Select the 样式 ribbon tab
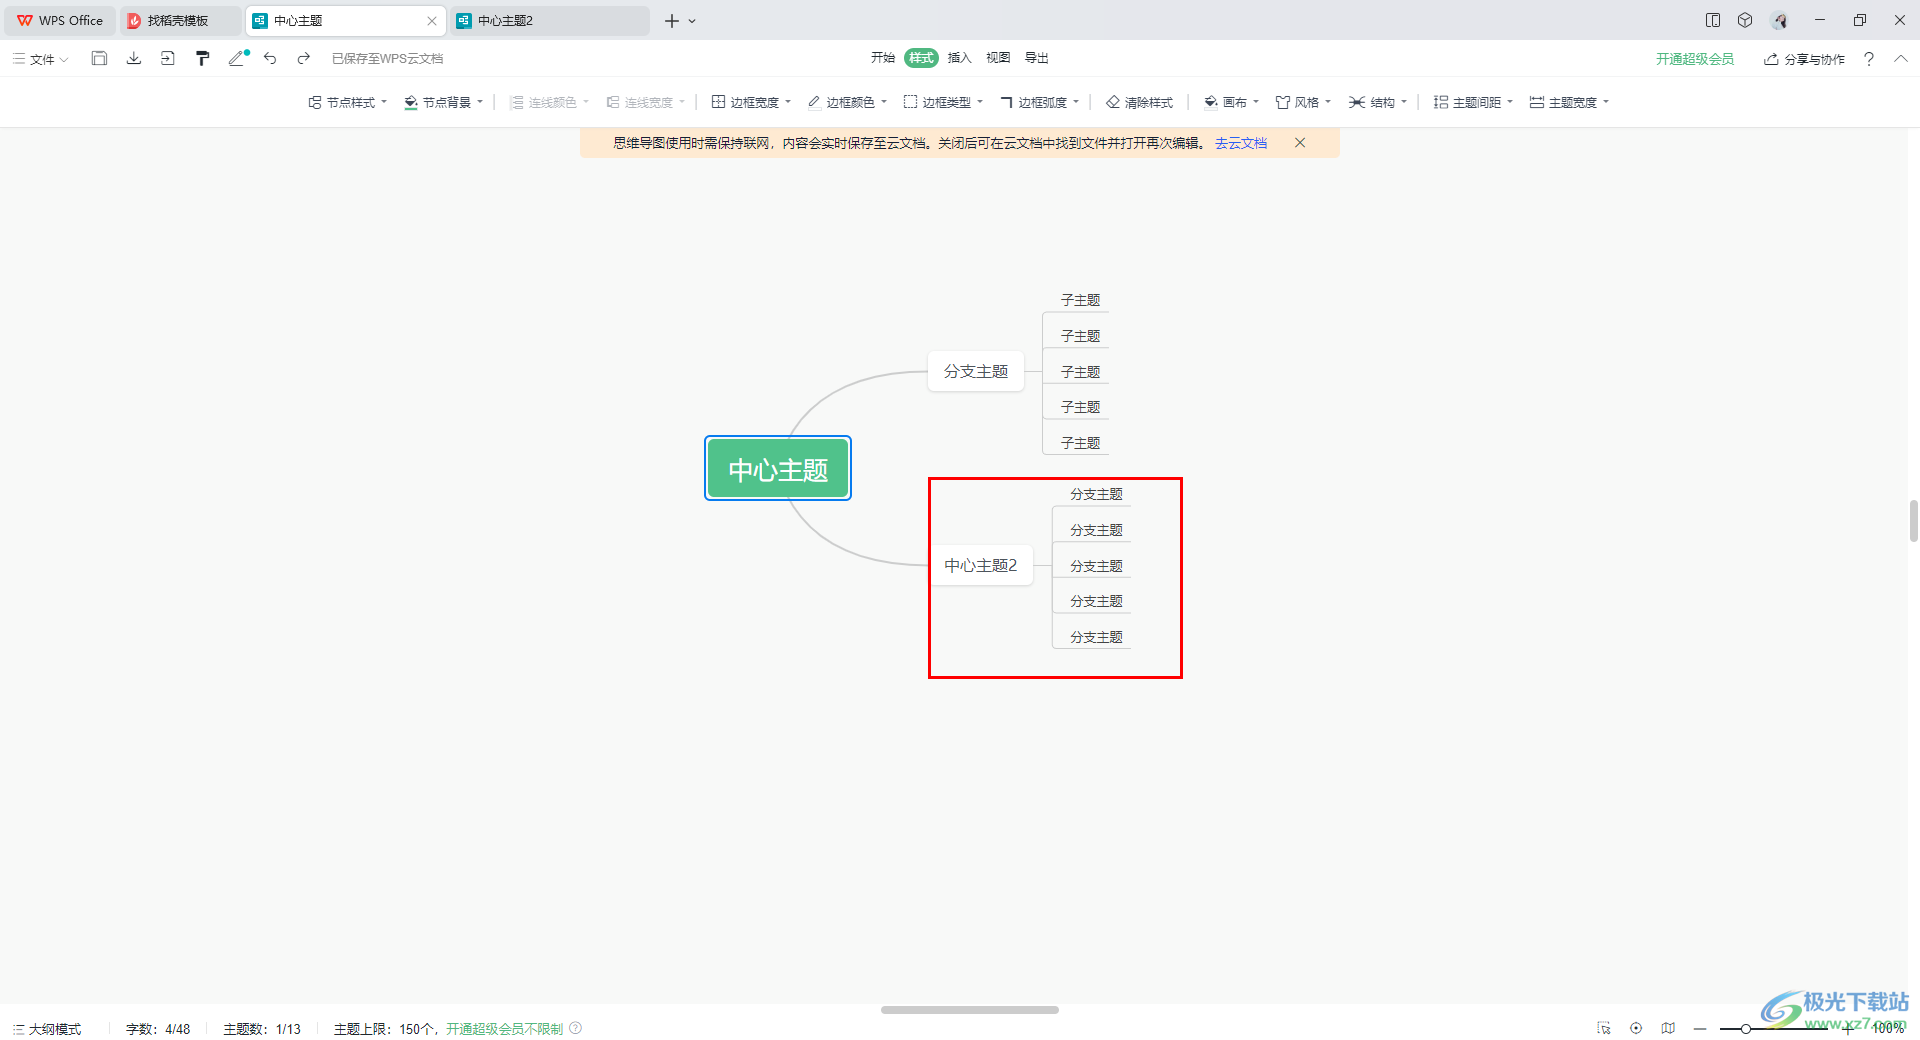Viewport: 1920px width, 1040px height. [921, 58]
